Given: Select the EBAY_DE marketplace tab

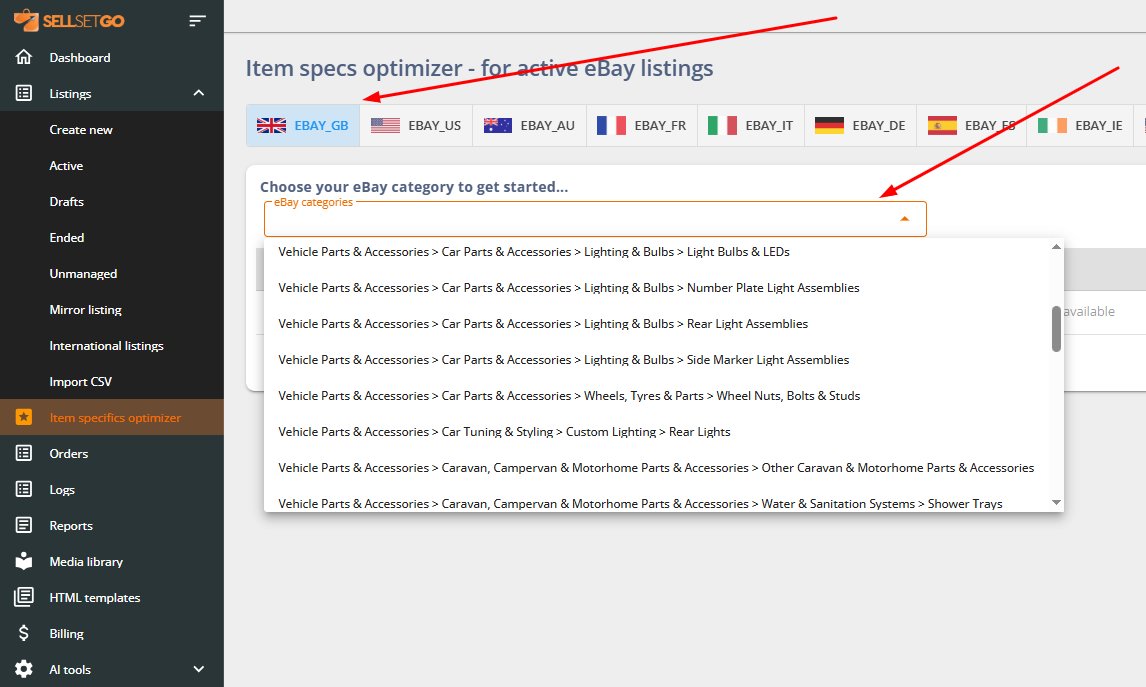Looking at the screenshot, I should [860, 125].
